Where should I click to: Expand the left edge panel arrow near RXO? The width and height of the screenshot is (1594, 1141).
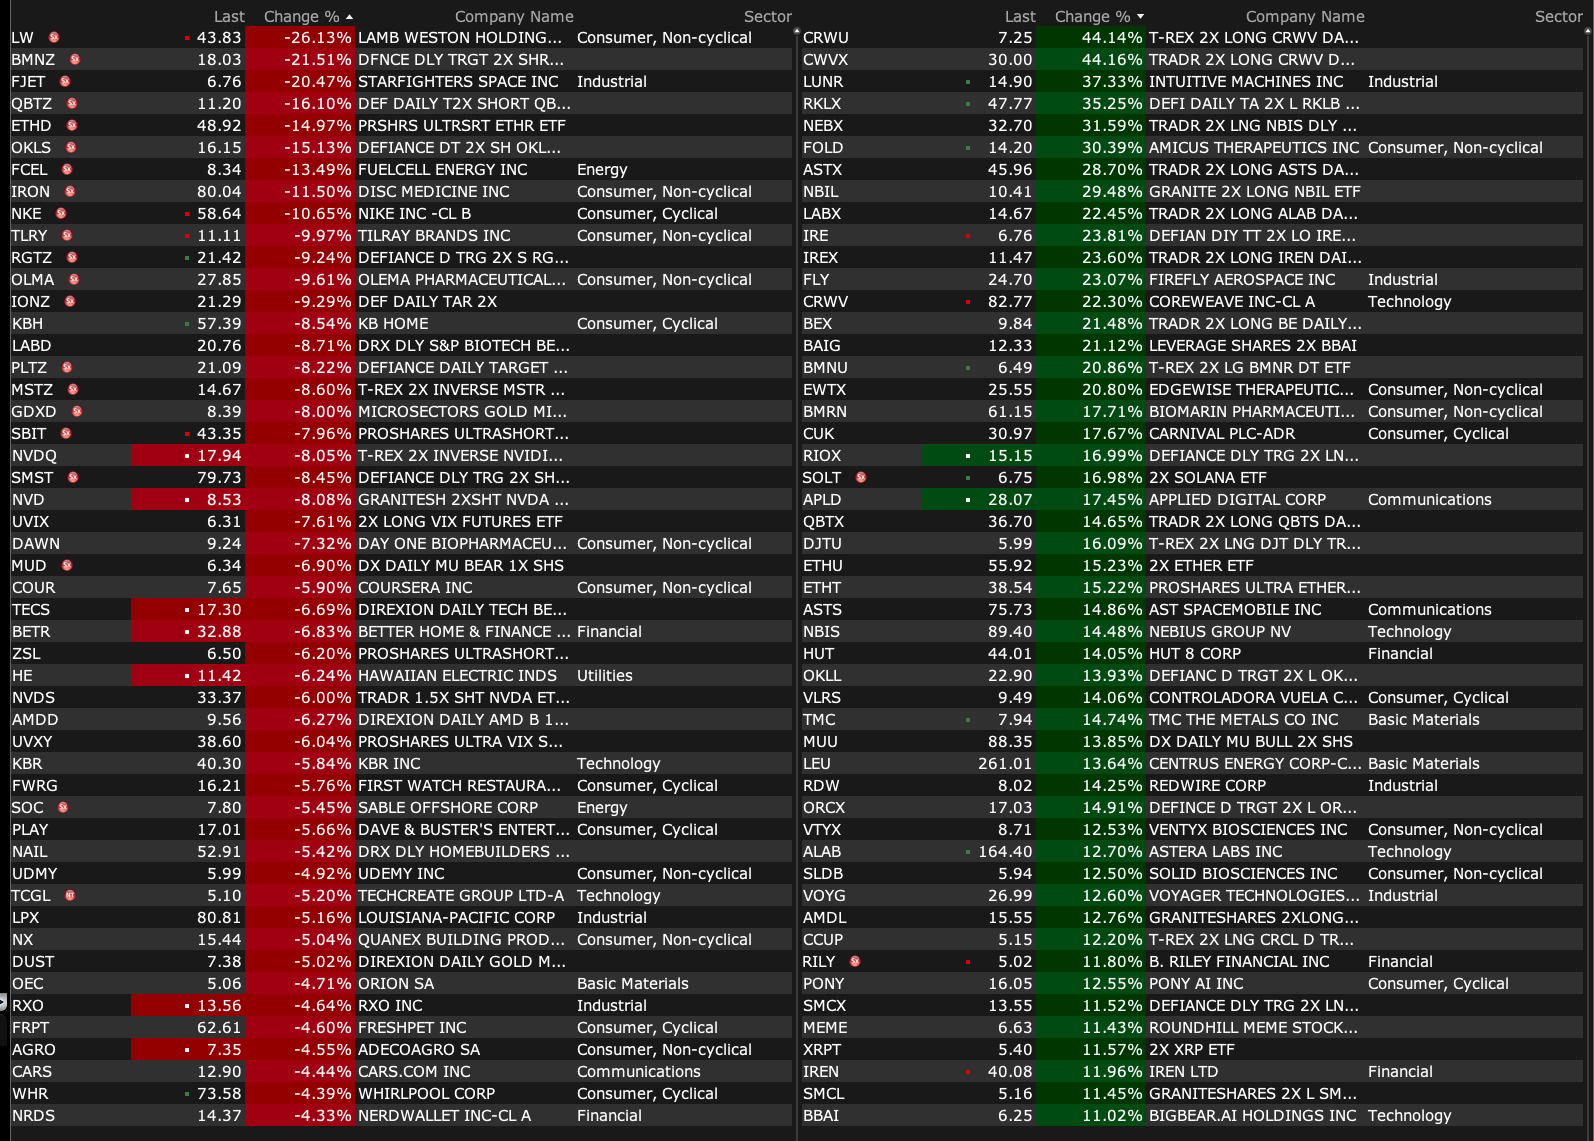pyautogui.click(x=3, y=1001)
